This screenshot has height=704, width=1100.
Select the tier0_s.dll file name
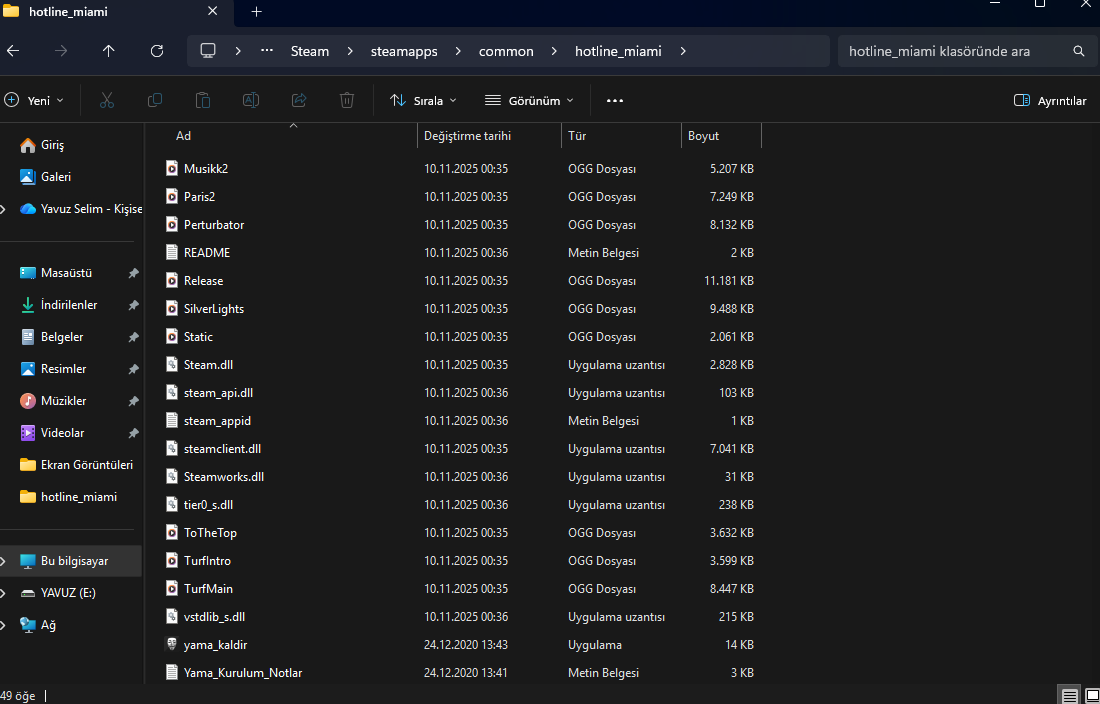(x=208, y=505)
